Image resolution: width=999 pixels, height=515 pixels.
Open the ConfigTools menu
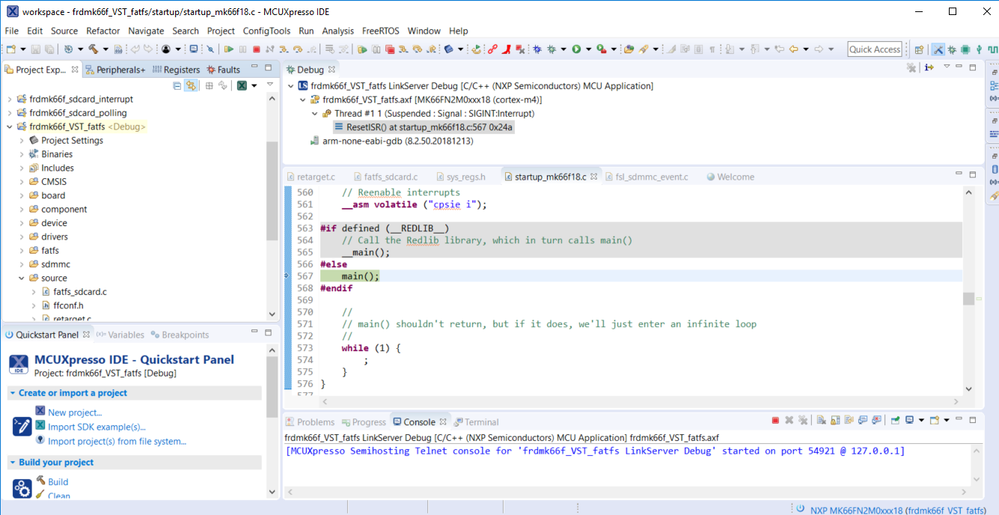tap(266, 31)
